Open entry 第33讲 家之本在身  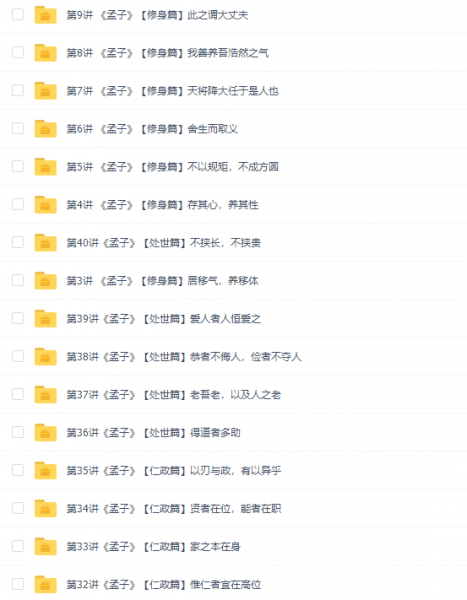pos(153,546)
